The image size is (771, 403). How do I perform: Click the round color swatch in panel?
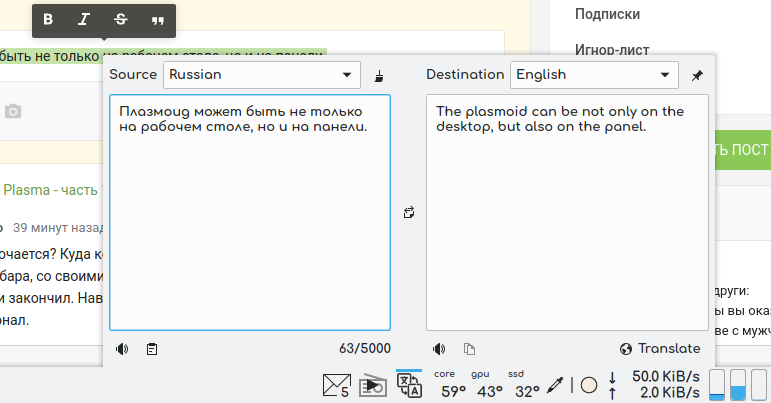point(589,385)
